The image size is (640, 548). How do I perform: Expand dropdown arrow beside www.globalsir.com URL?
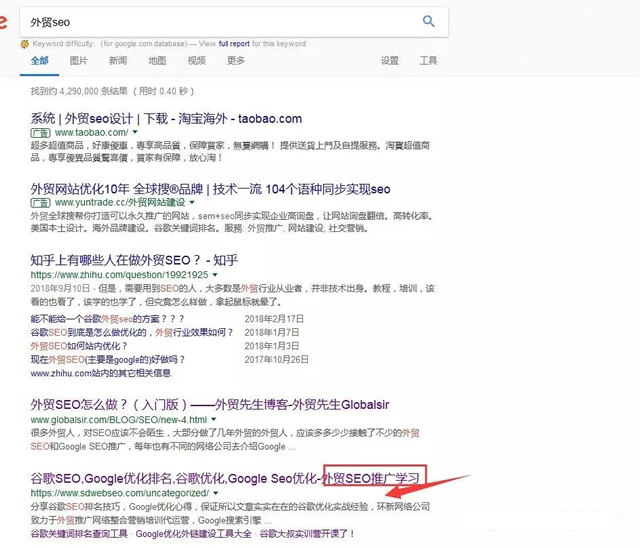point(214,421)
